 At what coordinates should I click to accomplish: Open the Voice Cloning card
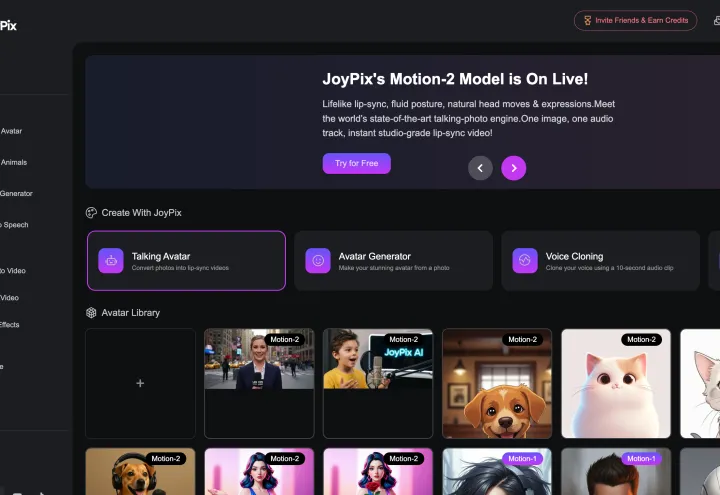600,260
